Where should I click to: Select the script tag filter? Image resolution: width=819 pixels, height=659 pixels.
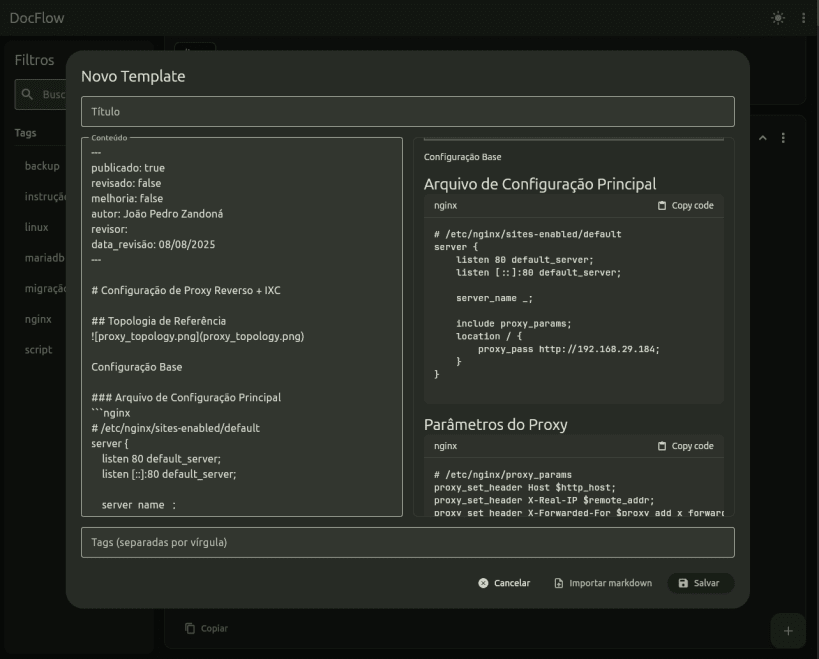tap(39, 350)
